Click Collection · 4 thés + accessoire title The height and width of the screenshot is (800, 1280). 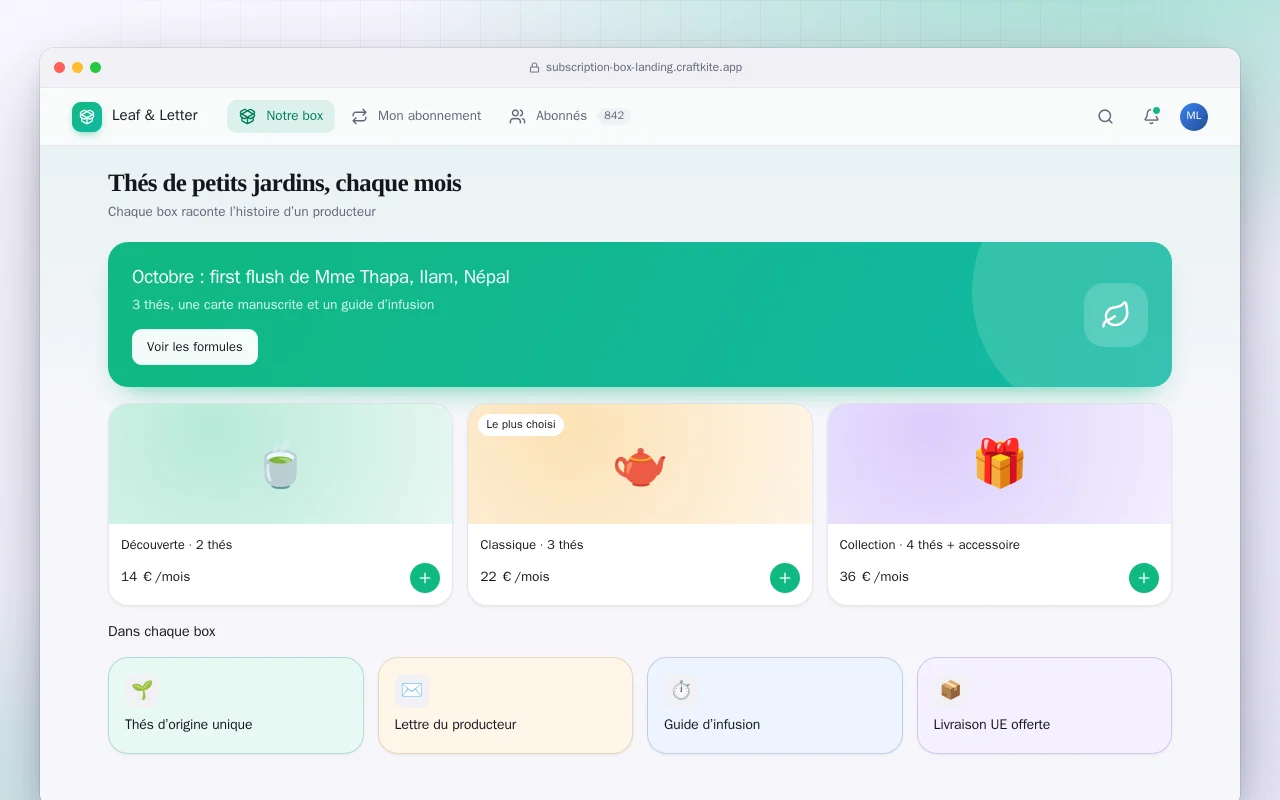pyautogui.click(x=930, y=545)
